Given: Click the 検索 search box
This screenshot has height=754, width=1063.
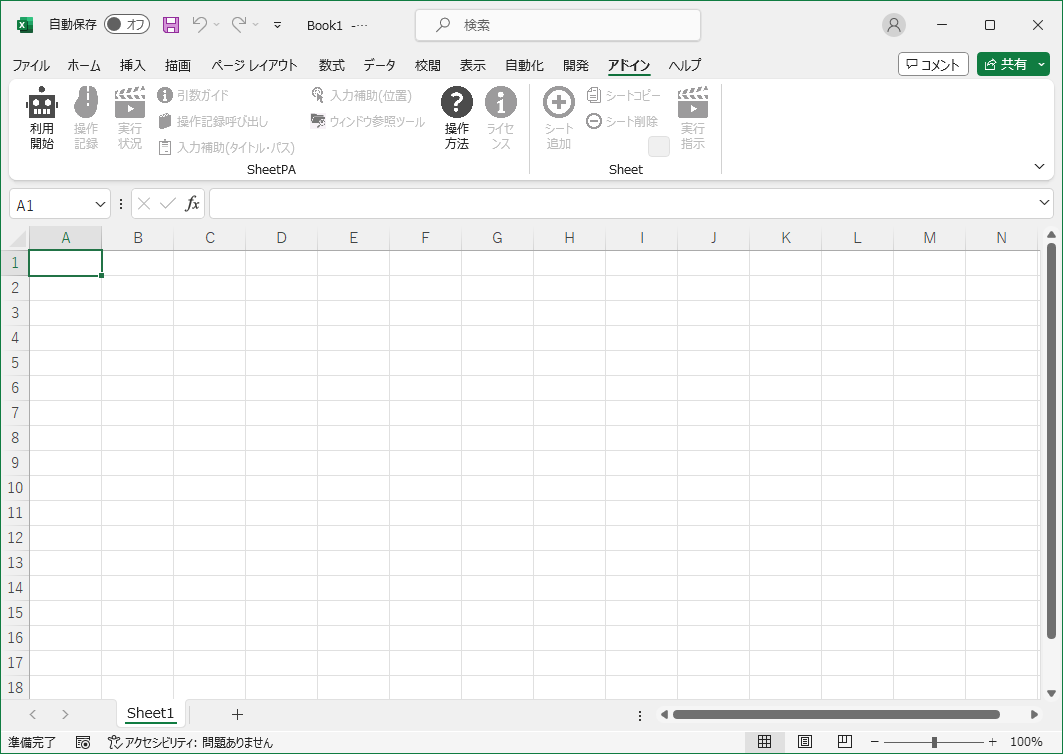Looking at the screenshot, I should (x=558, y=25).
